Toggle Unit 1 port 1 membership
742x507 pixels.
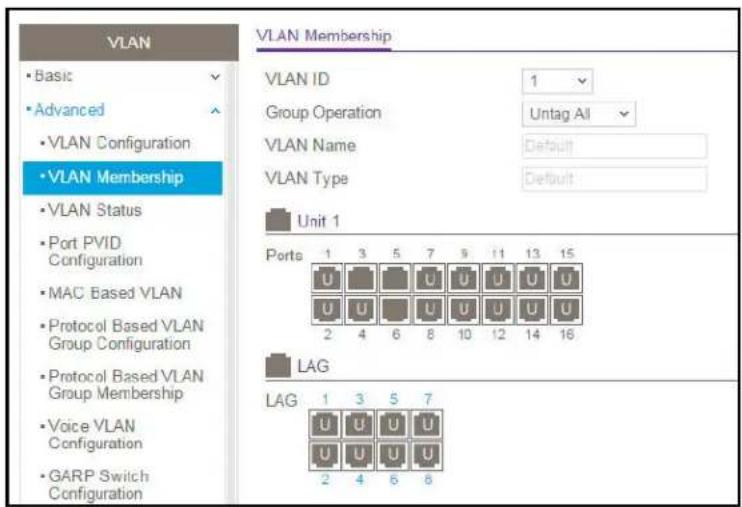327,279
